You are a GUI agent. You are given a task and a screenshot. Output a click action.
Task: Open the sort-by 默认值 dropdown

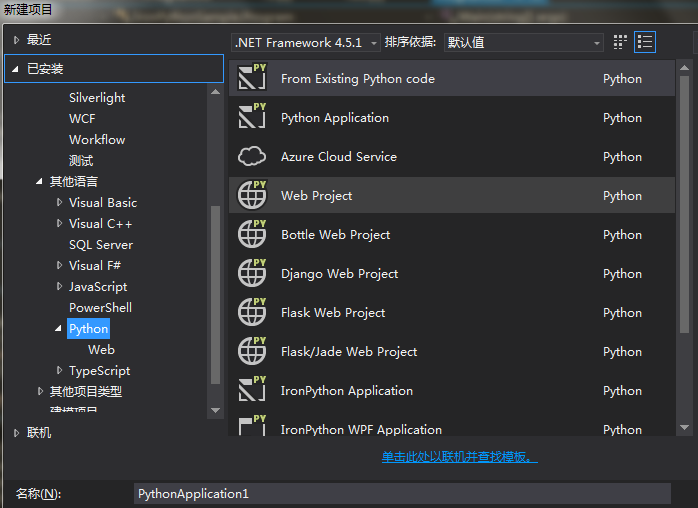click(x=524, y=43)
